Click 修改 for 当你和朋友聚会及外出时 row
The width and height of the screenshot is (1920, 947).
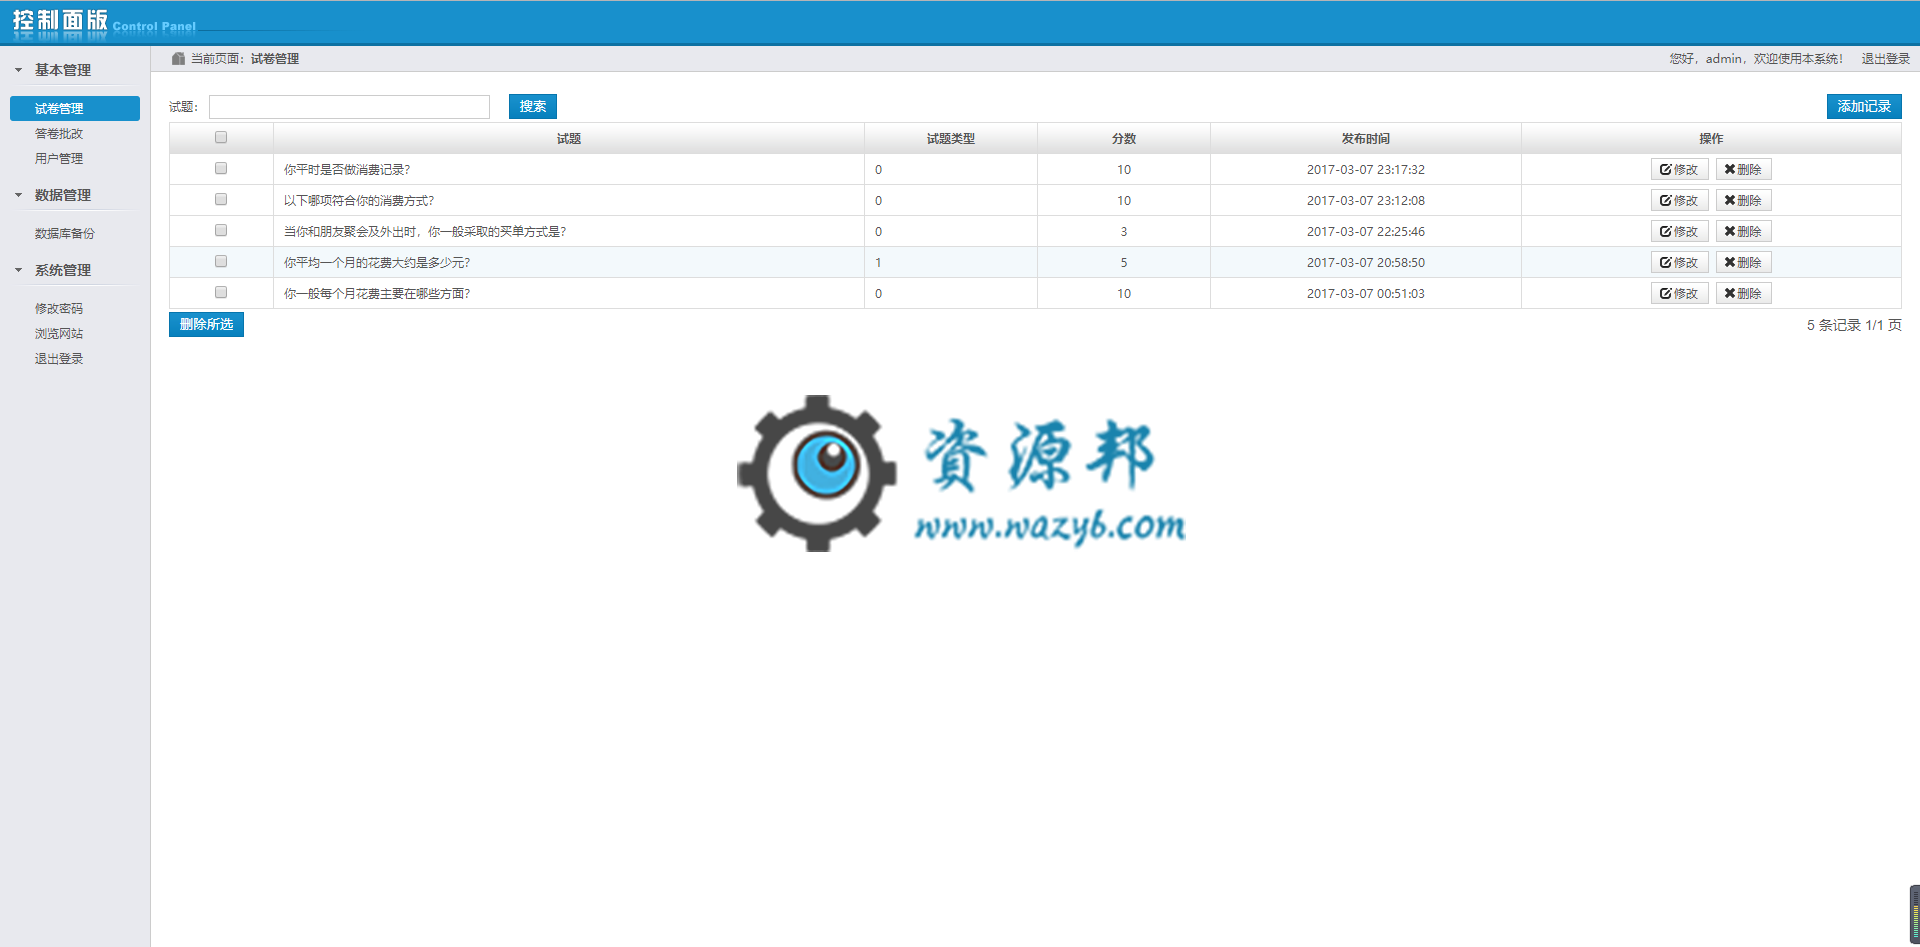tap(1679, 232)
